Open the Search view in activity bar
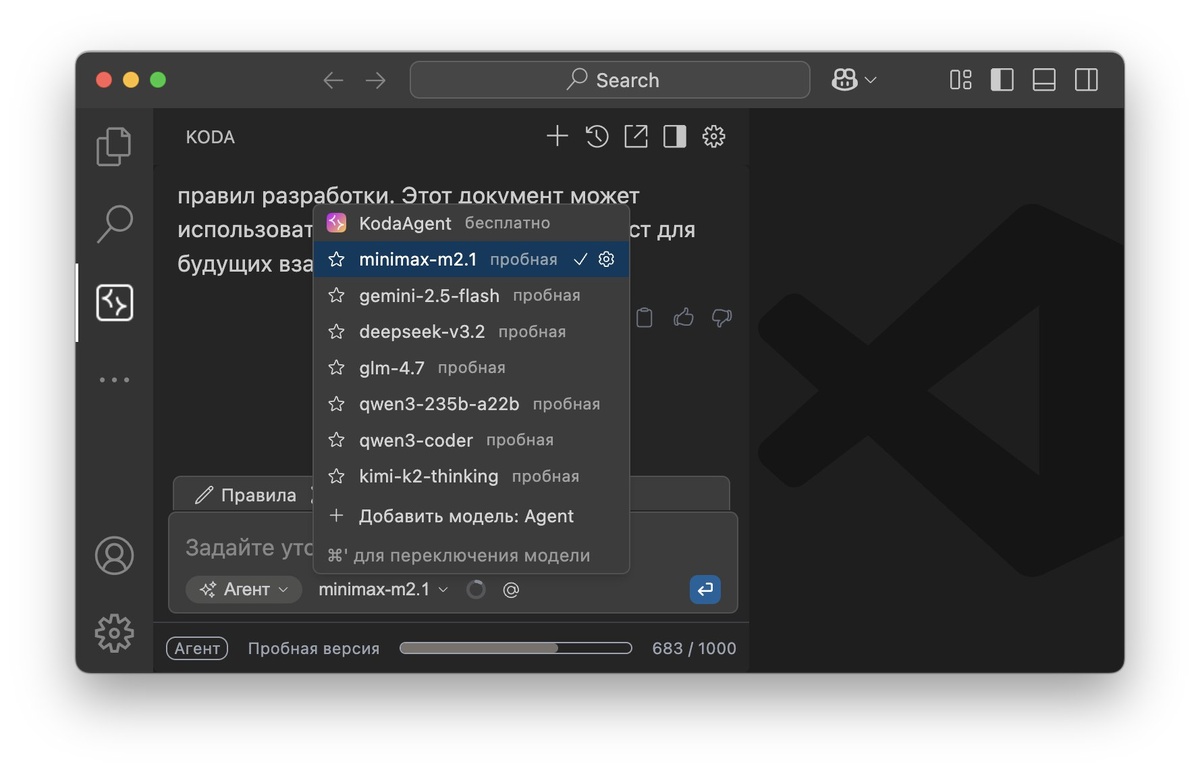The image size is (1200, 773). point(114,224)
